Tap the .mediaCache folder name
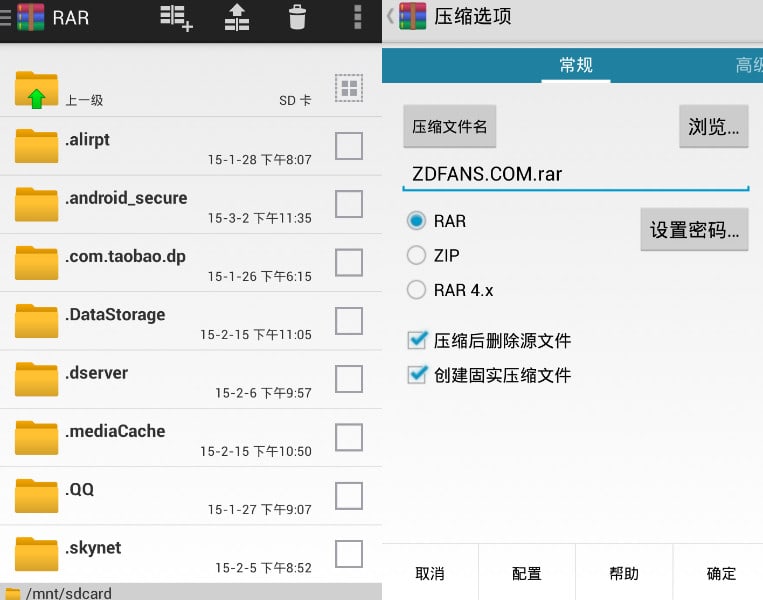 click(x=115, y=431)
